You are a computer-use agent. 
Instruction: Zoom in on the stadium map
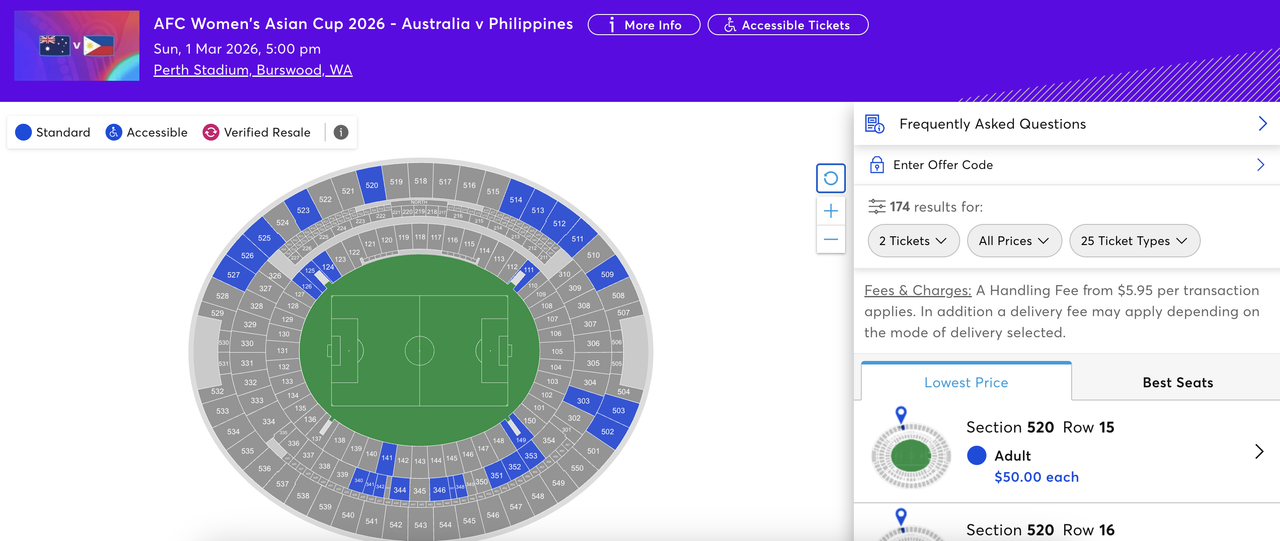[x=831, y=211]
